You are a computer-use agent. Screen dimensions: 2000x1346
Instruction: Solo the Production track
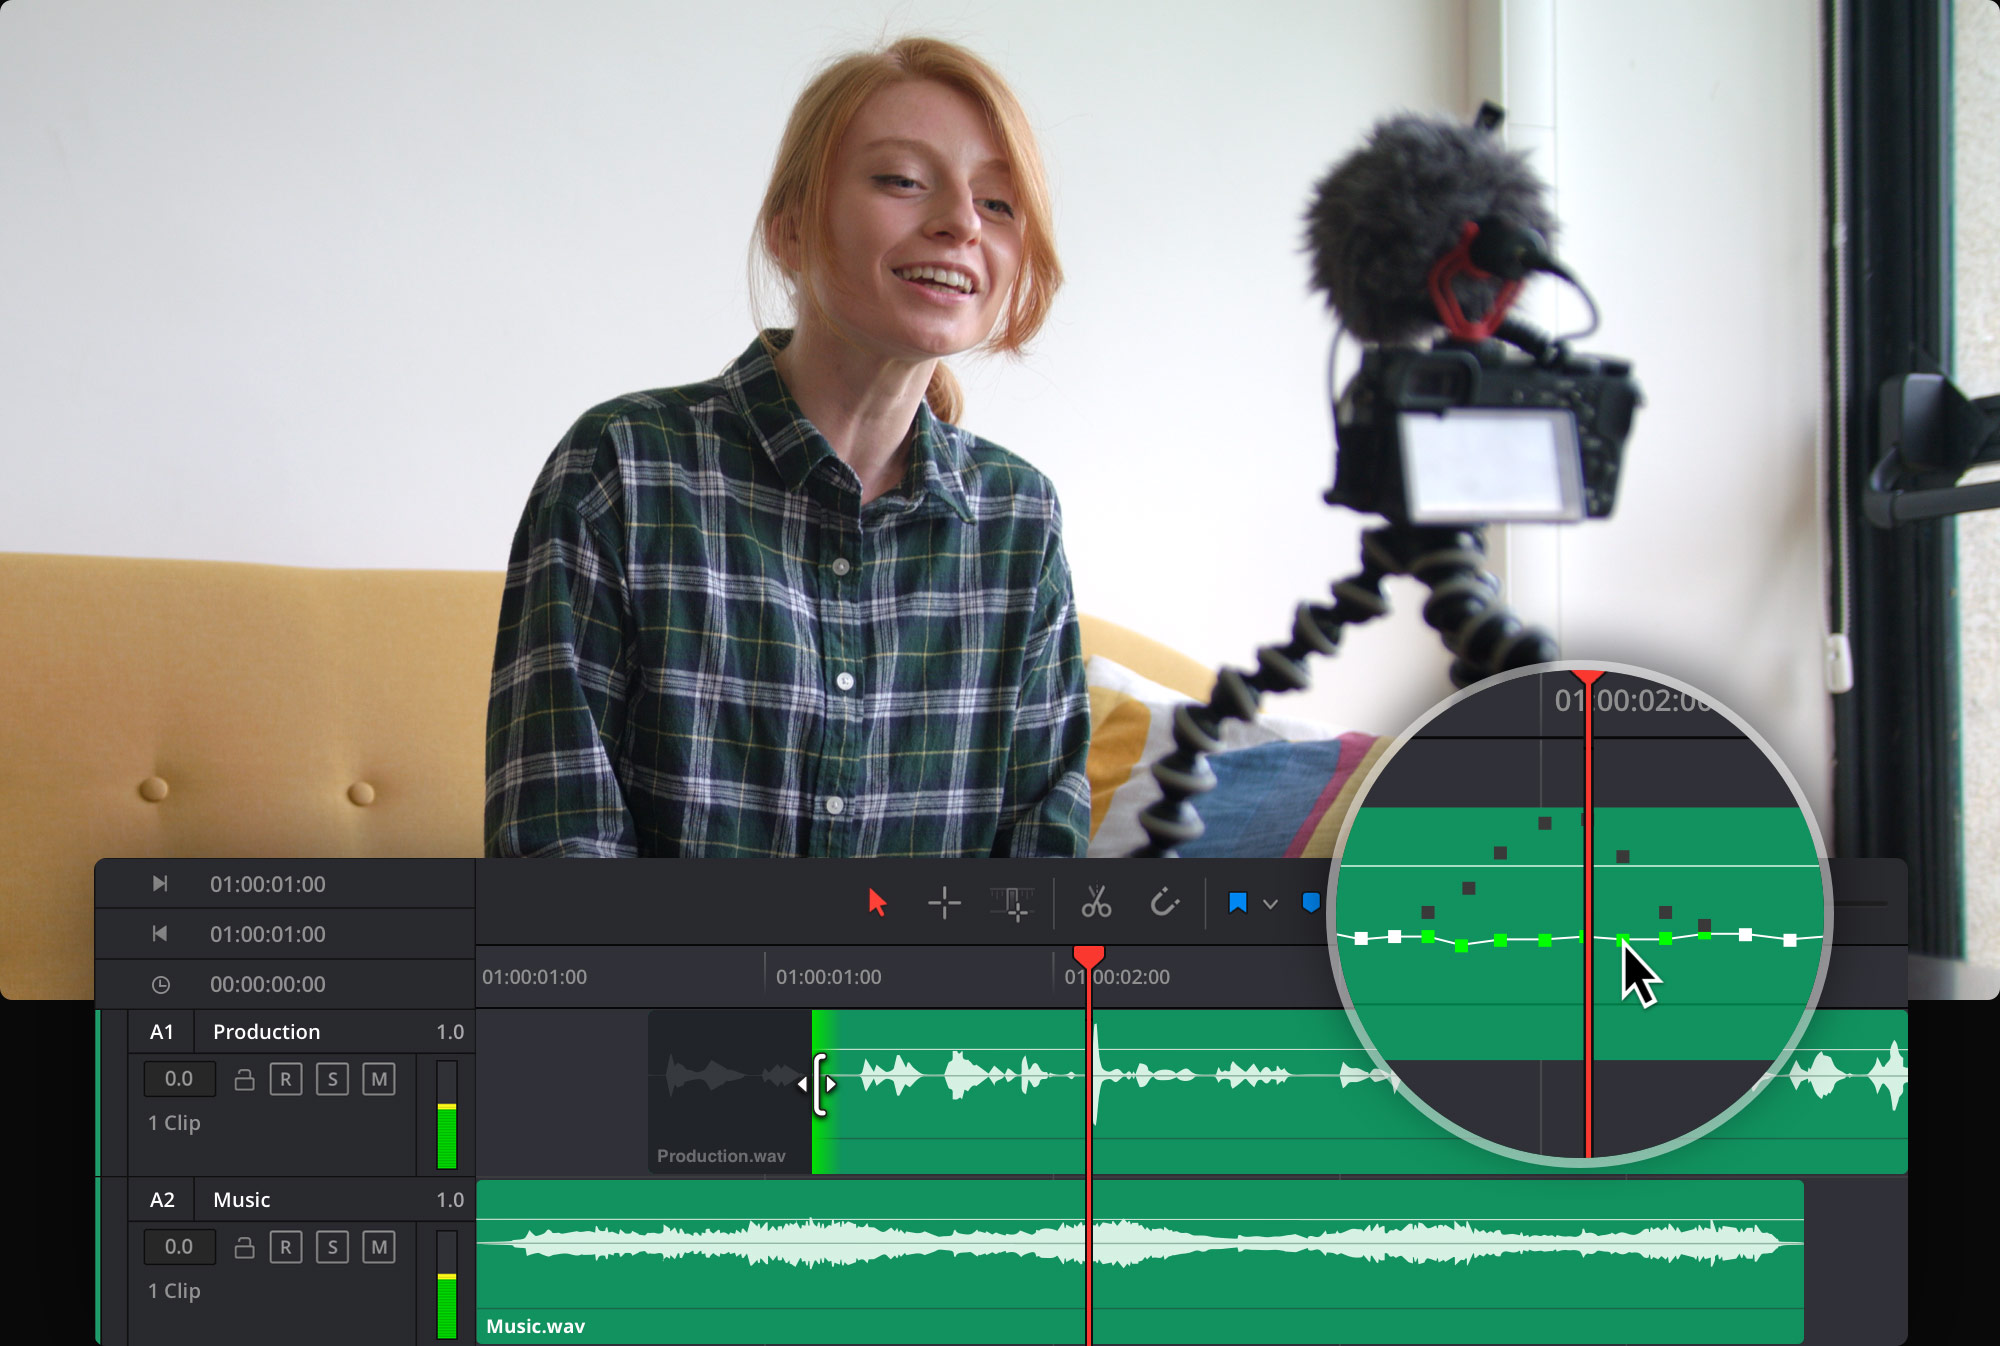pyautogui.click(x=332, y=1079)
